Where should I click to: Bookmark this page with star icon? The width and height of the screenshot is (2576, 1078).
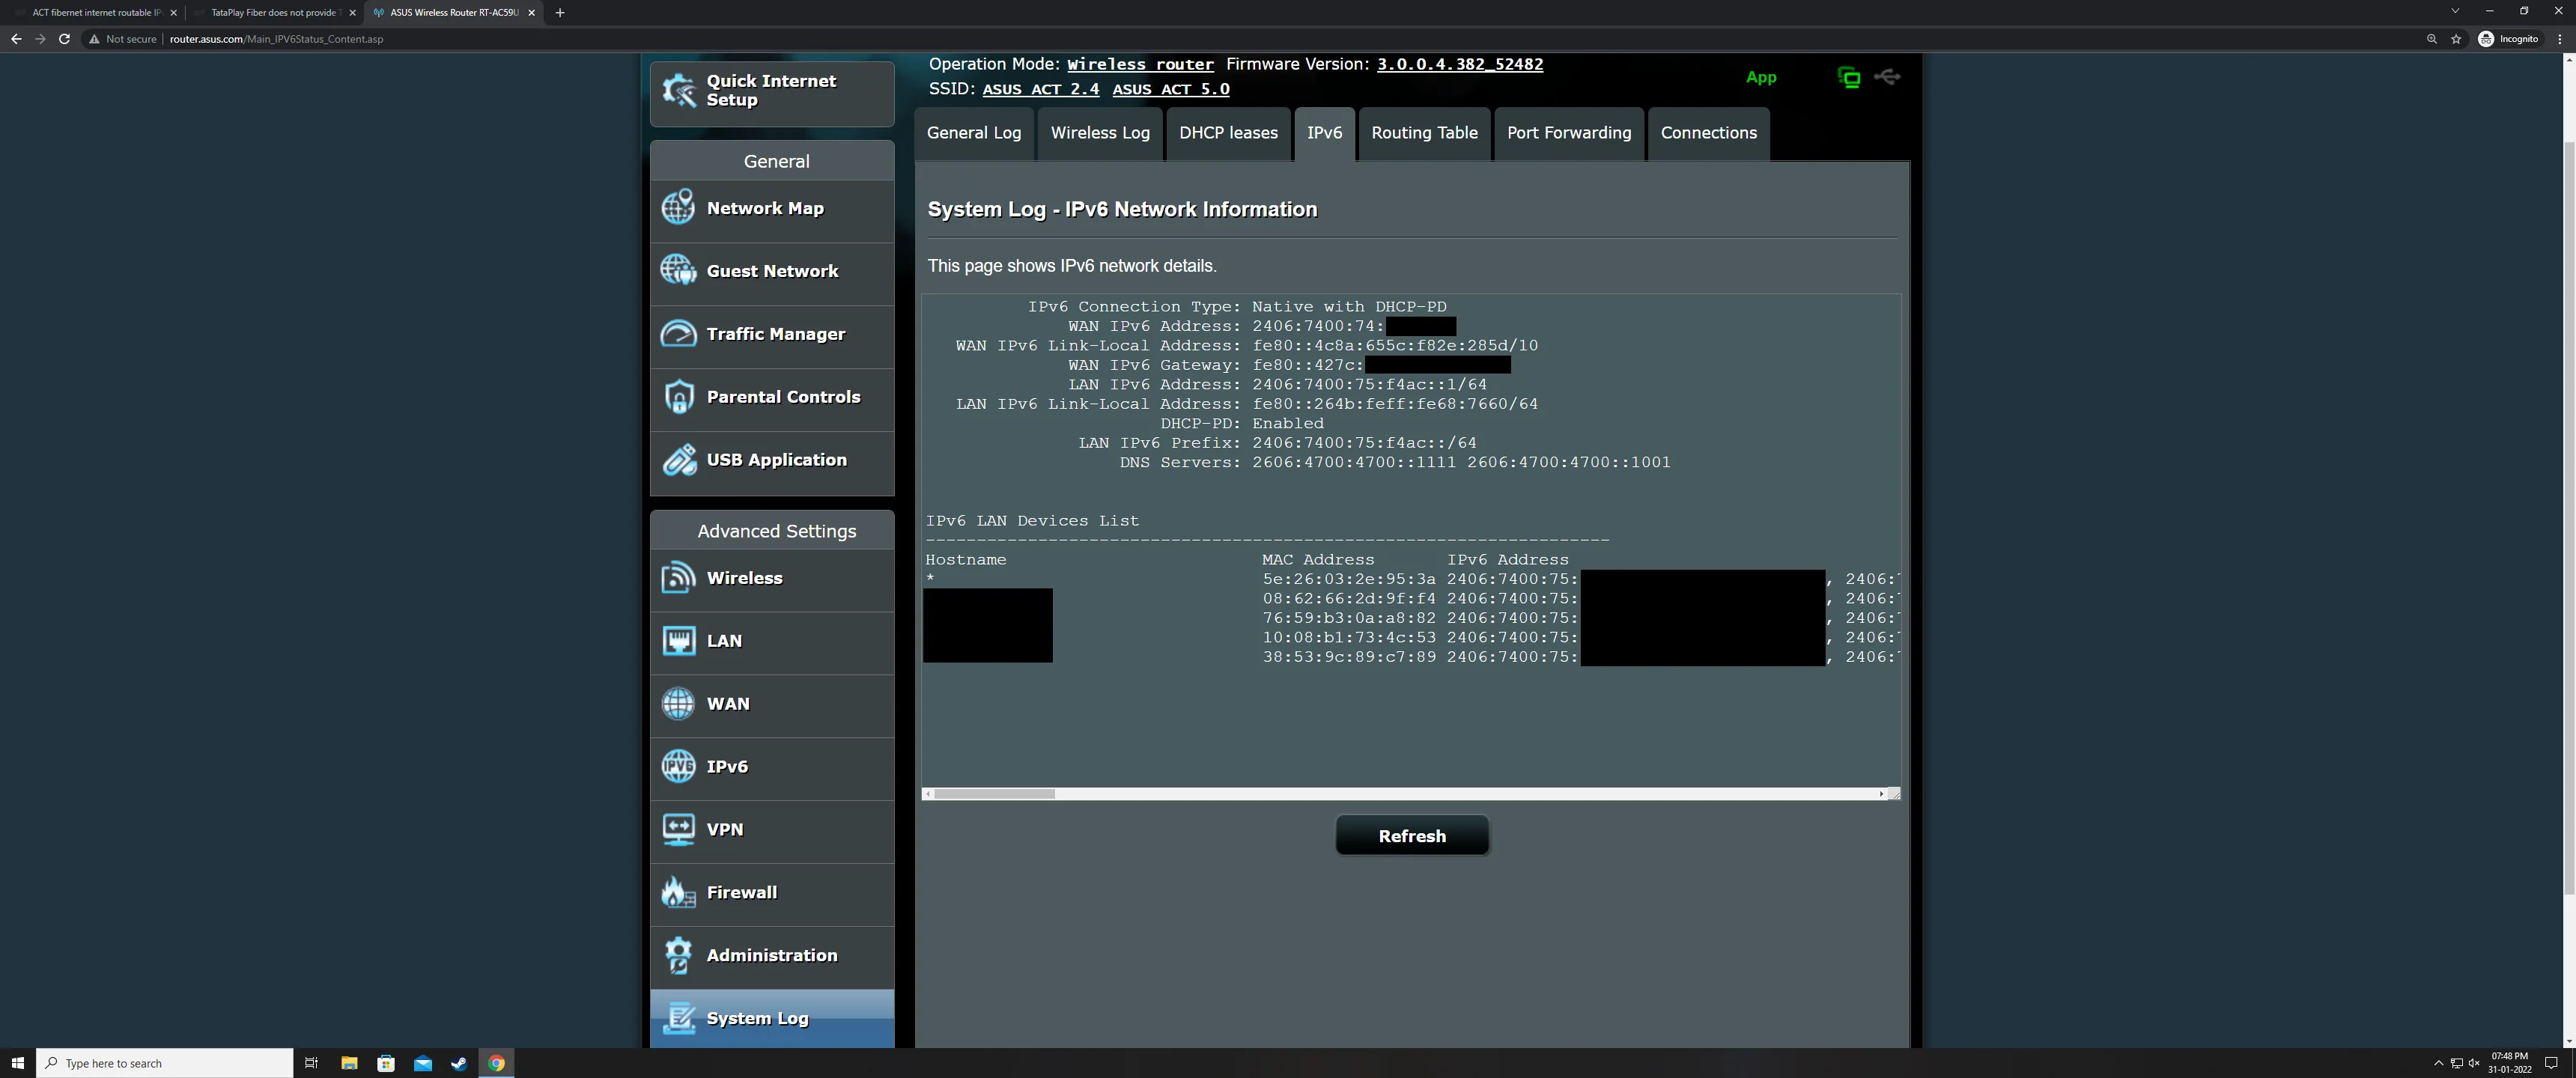click(x=2456, y=39)
